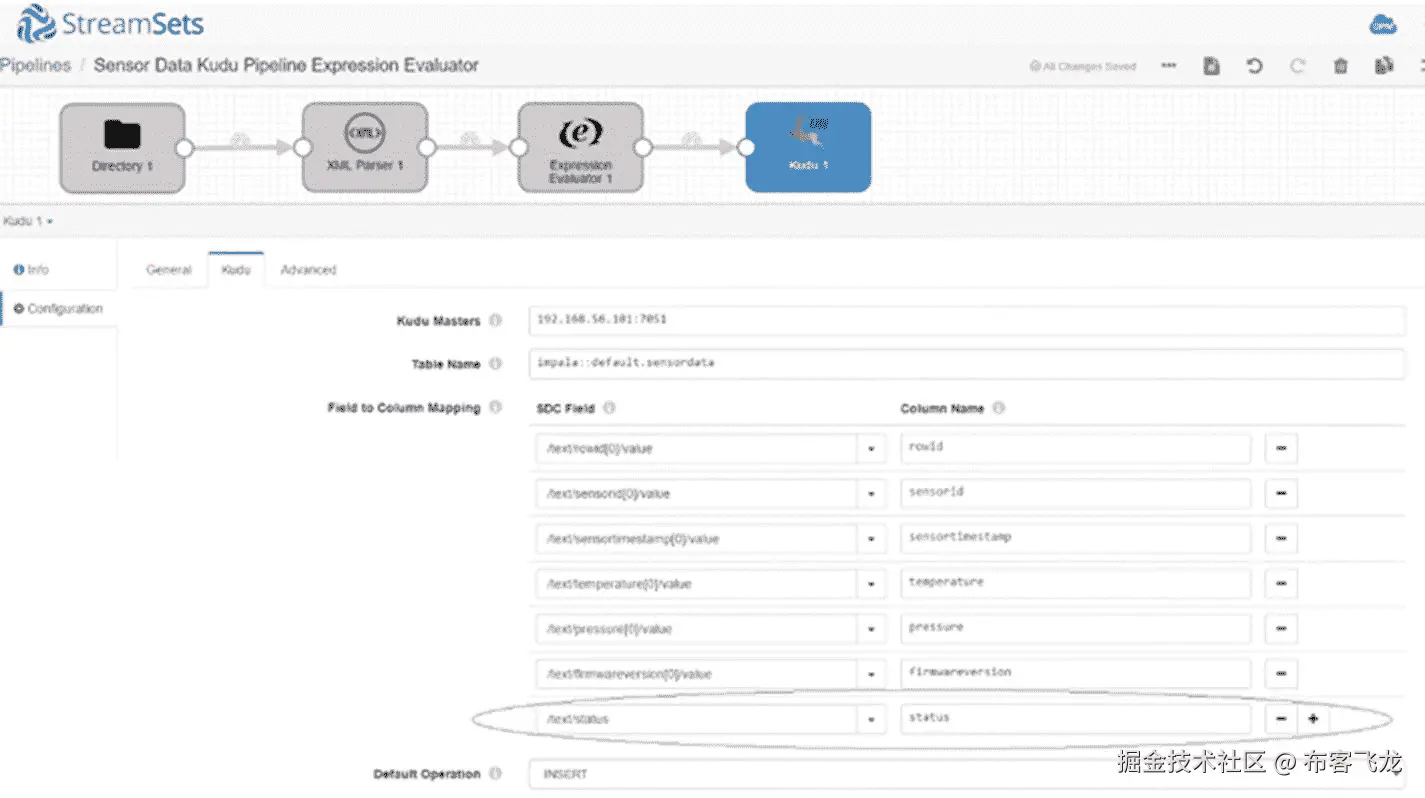Switch to the General tab
The width and height of the screenshot is (1425, 798).
click(x=168, y=270)
